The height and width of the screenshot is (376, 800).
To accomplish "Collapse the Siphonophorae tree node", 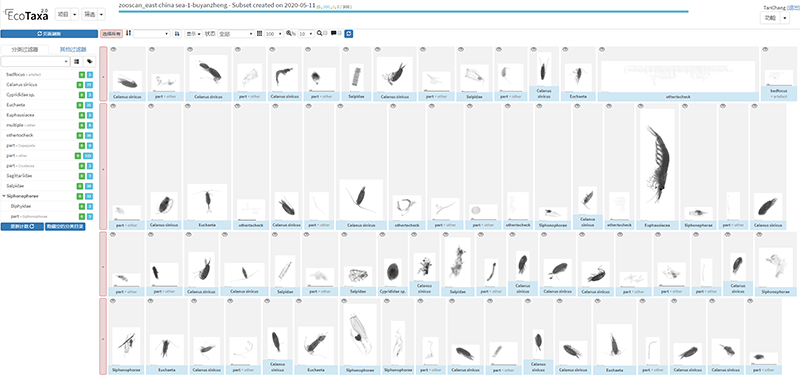I will 4,196.
